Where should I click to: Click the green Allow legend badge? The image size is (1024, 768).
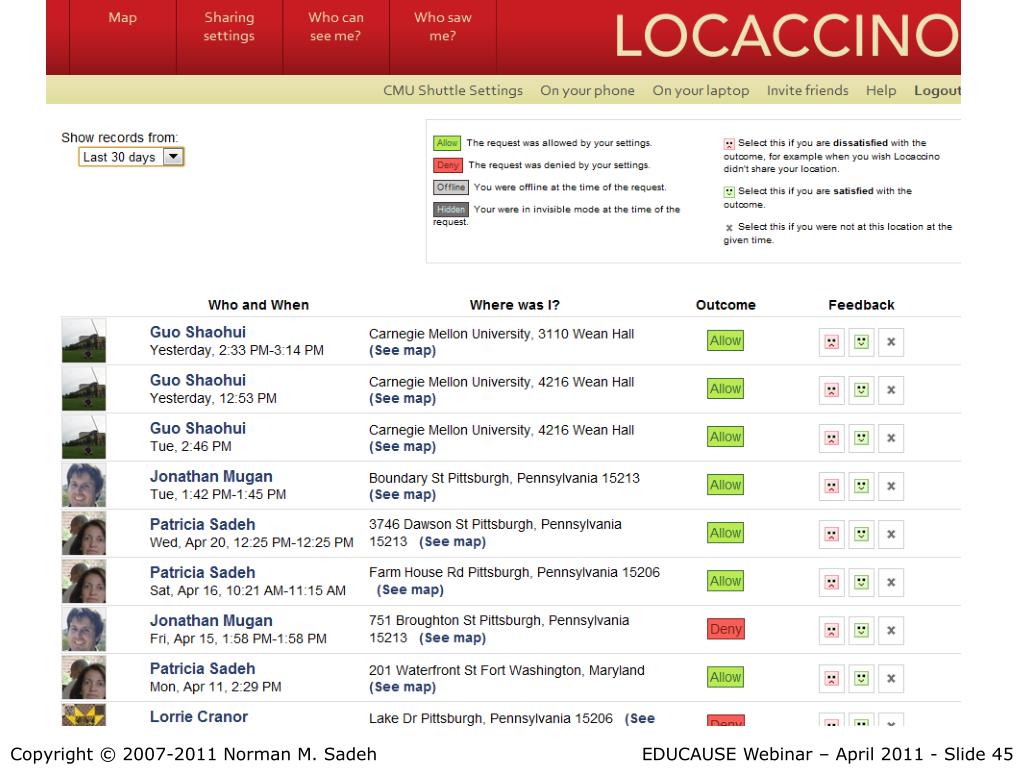[x=447, y=143]
